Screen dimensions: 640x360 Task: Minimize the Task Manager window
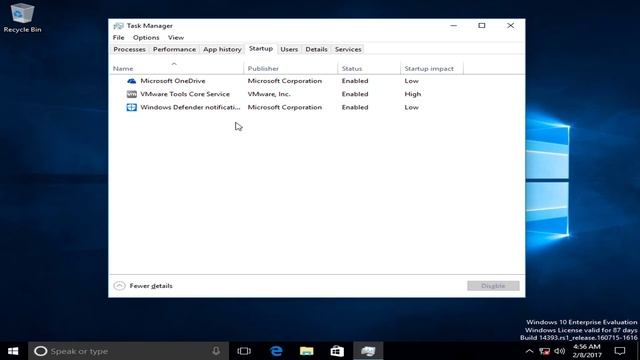tap(453, 26)
